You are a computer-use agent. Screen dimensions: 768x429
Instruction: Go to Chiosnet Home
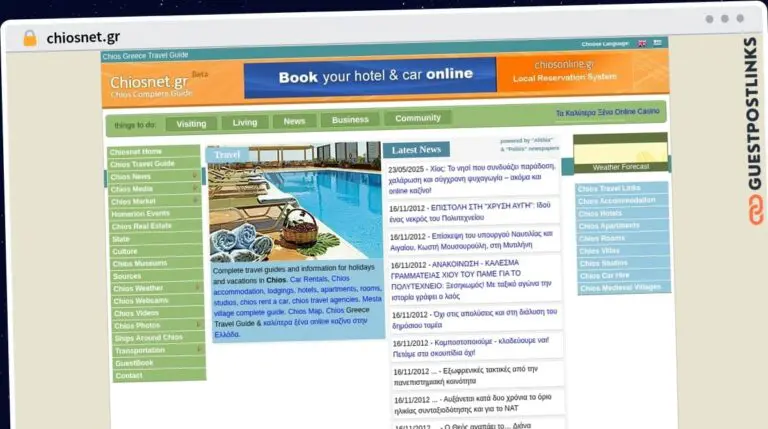[153, 151]
